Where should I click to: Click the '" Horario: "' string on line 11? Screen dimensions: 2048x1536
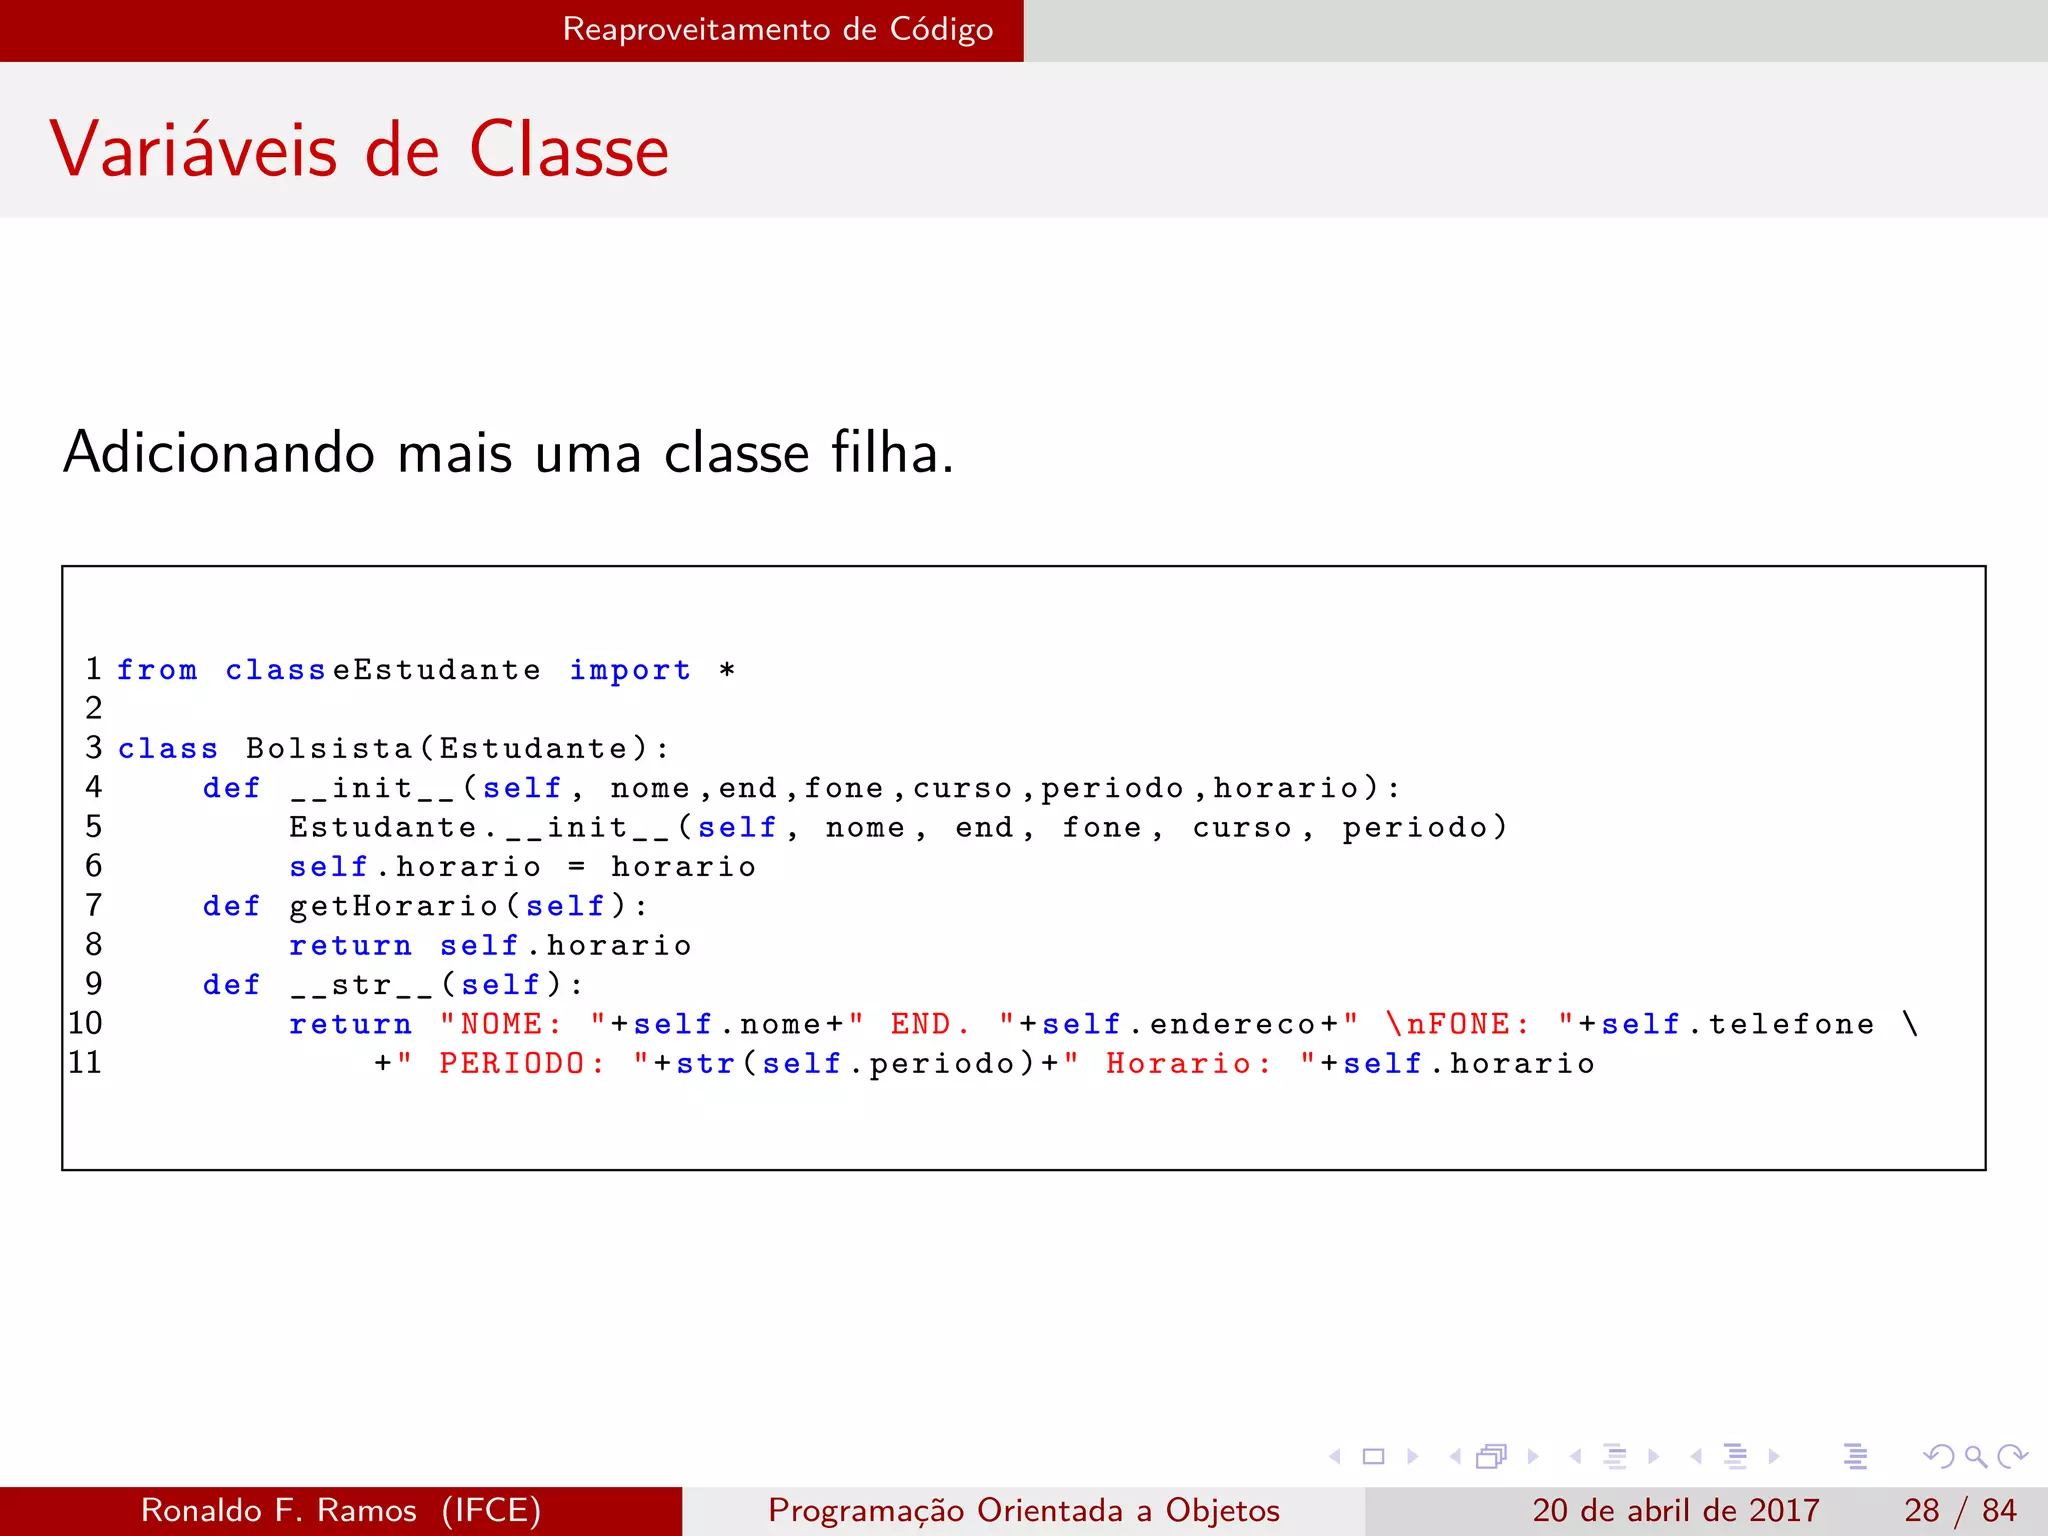tap(1189, 1063)
